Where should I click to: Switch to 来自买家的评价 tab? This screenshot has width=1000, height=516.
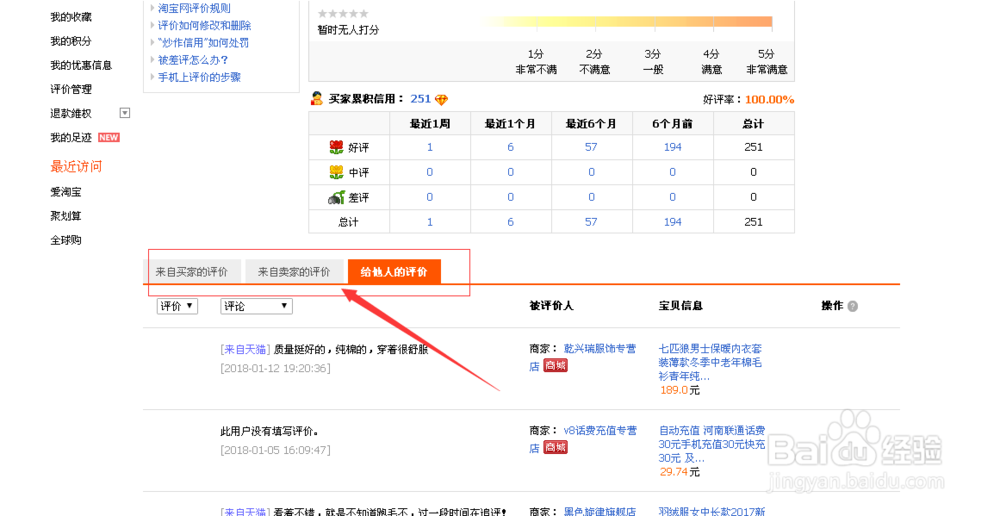(192, 272)
